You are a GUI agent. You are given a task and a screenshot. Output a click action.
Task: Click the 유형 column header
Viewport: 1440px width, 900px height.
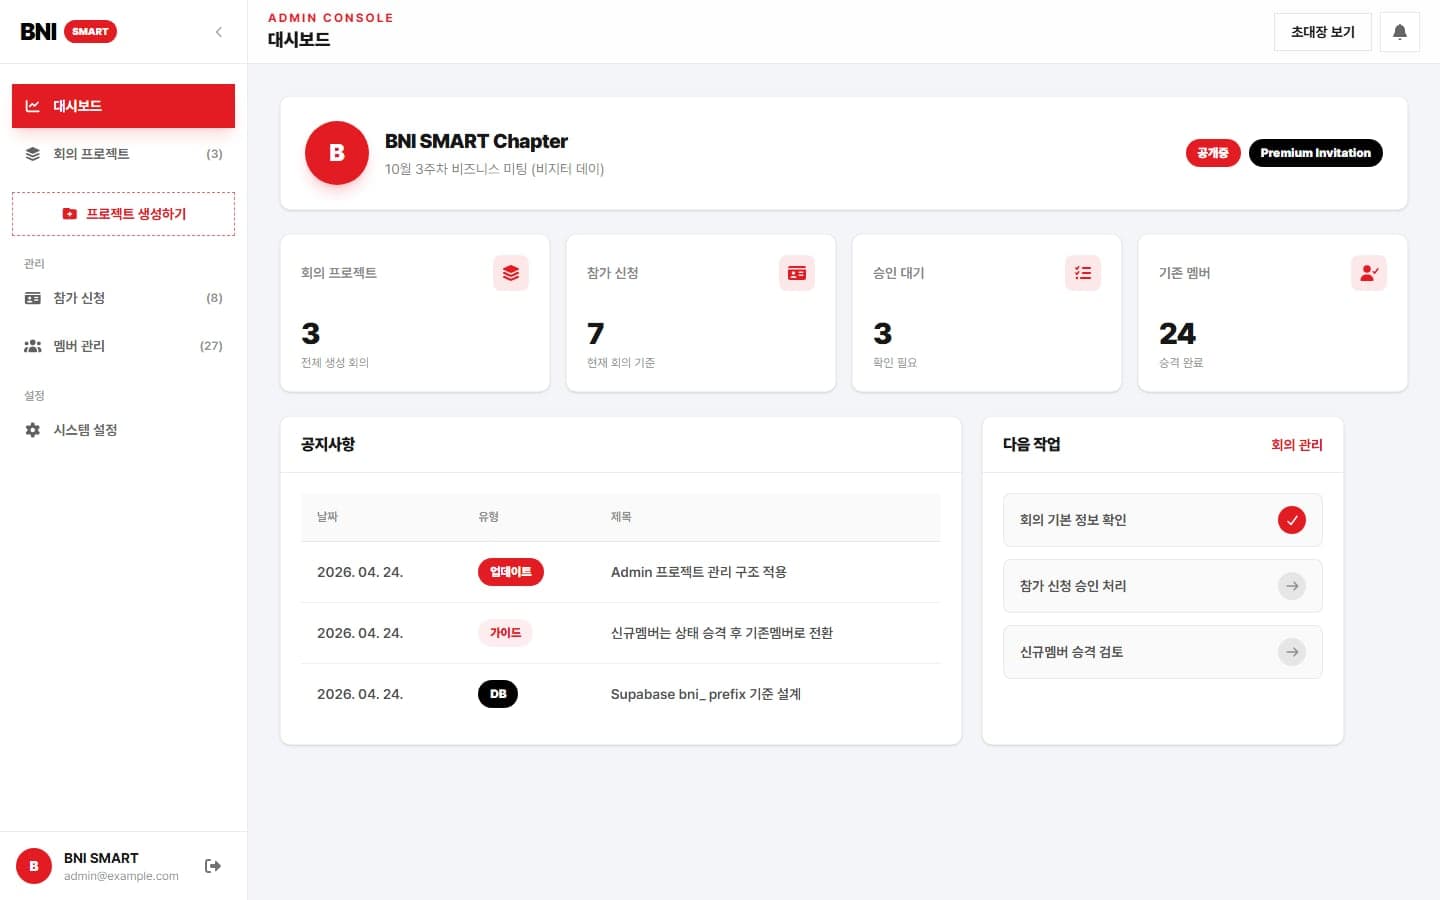point(489,517)
